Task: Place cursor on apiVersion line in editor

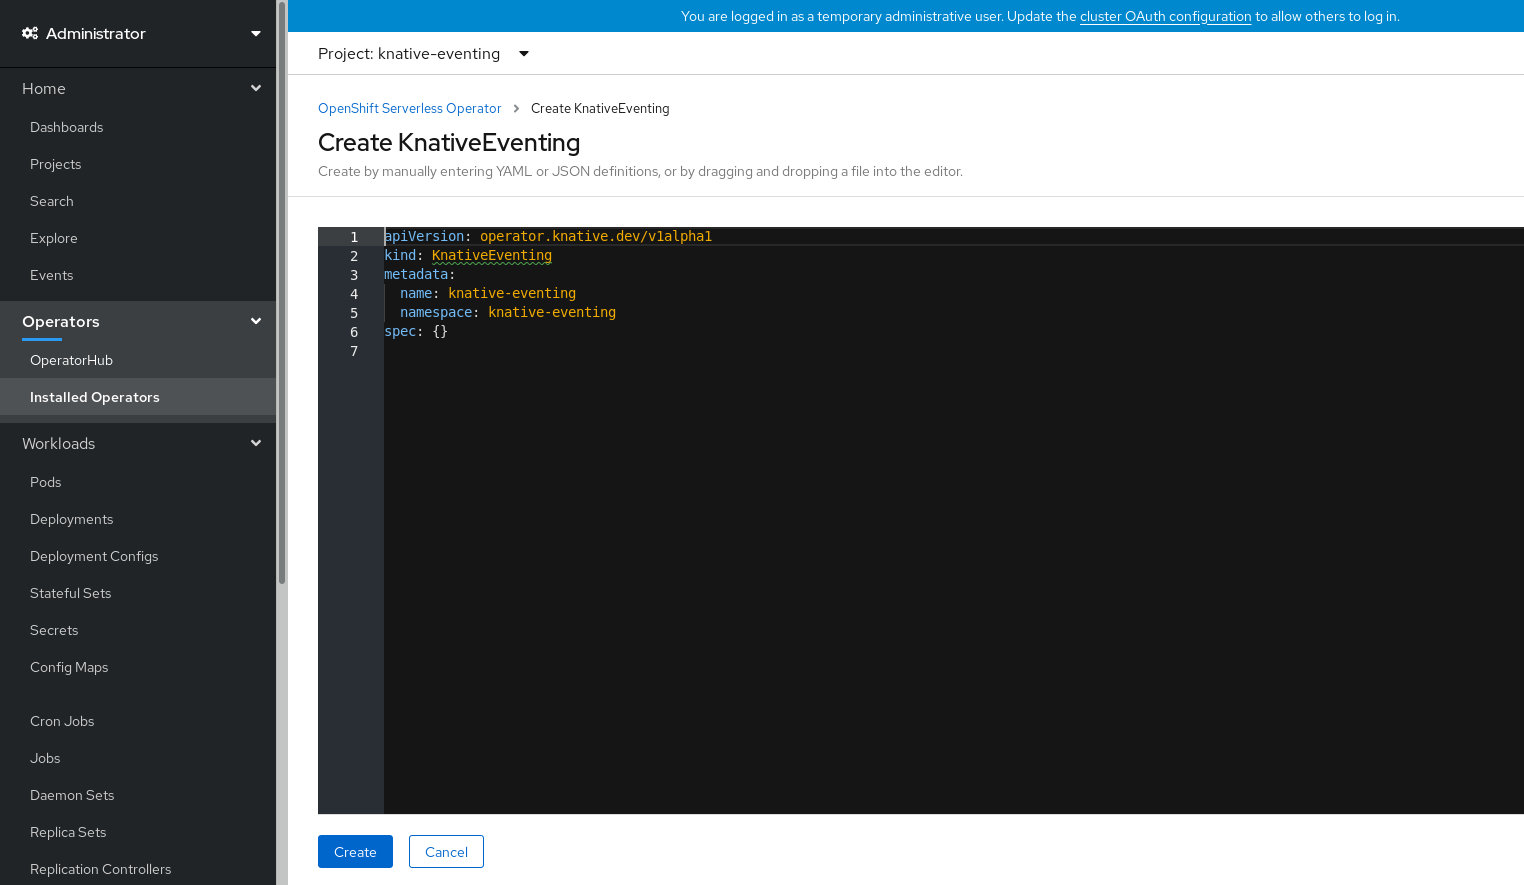Action: (x=548, y=236)
